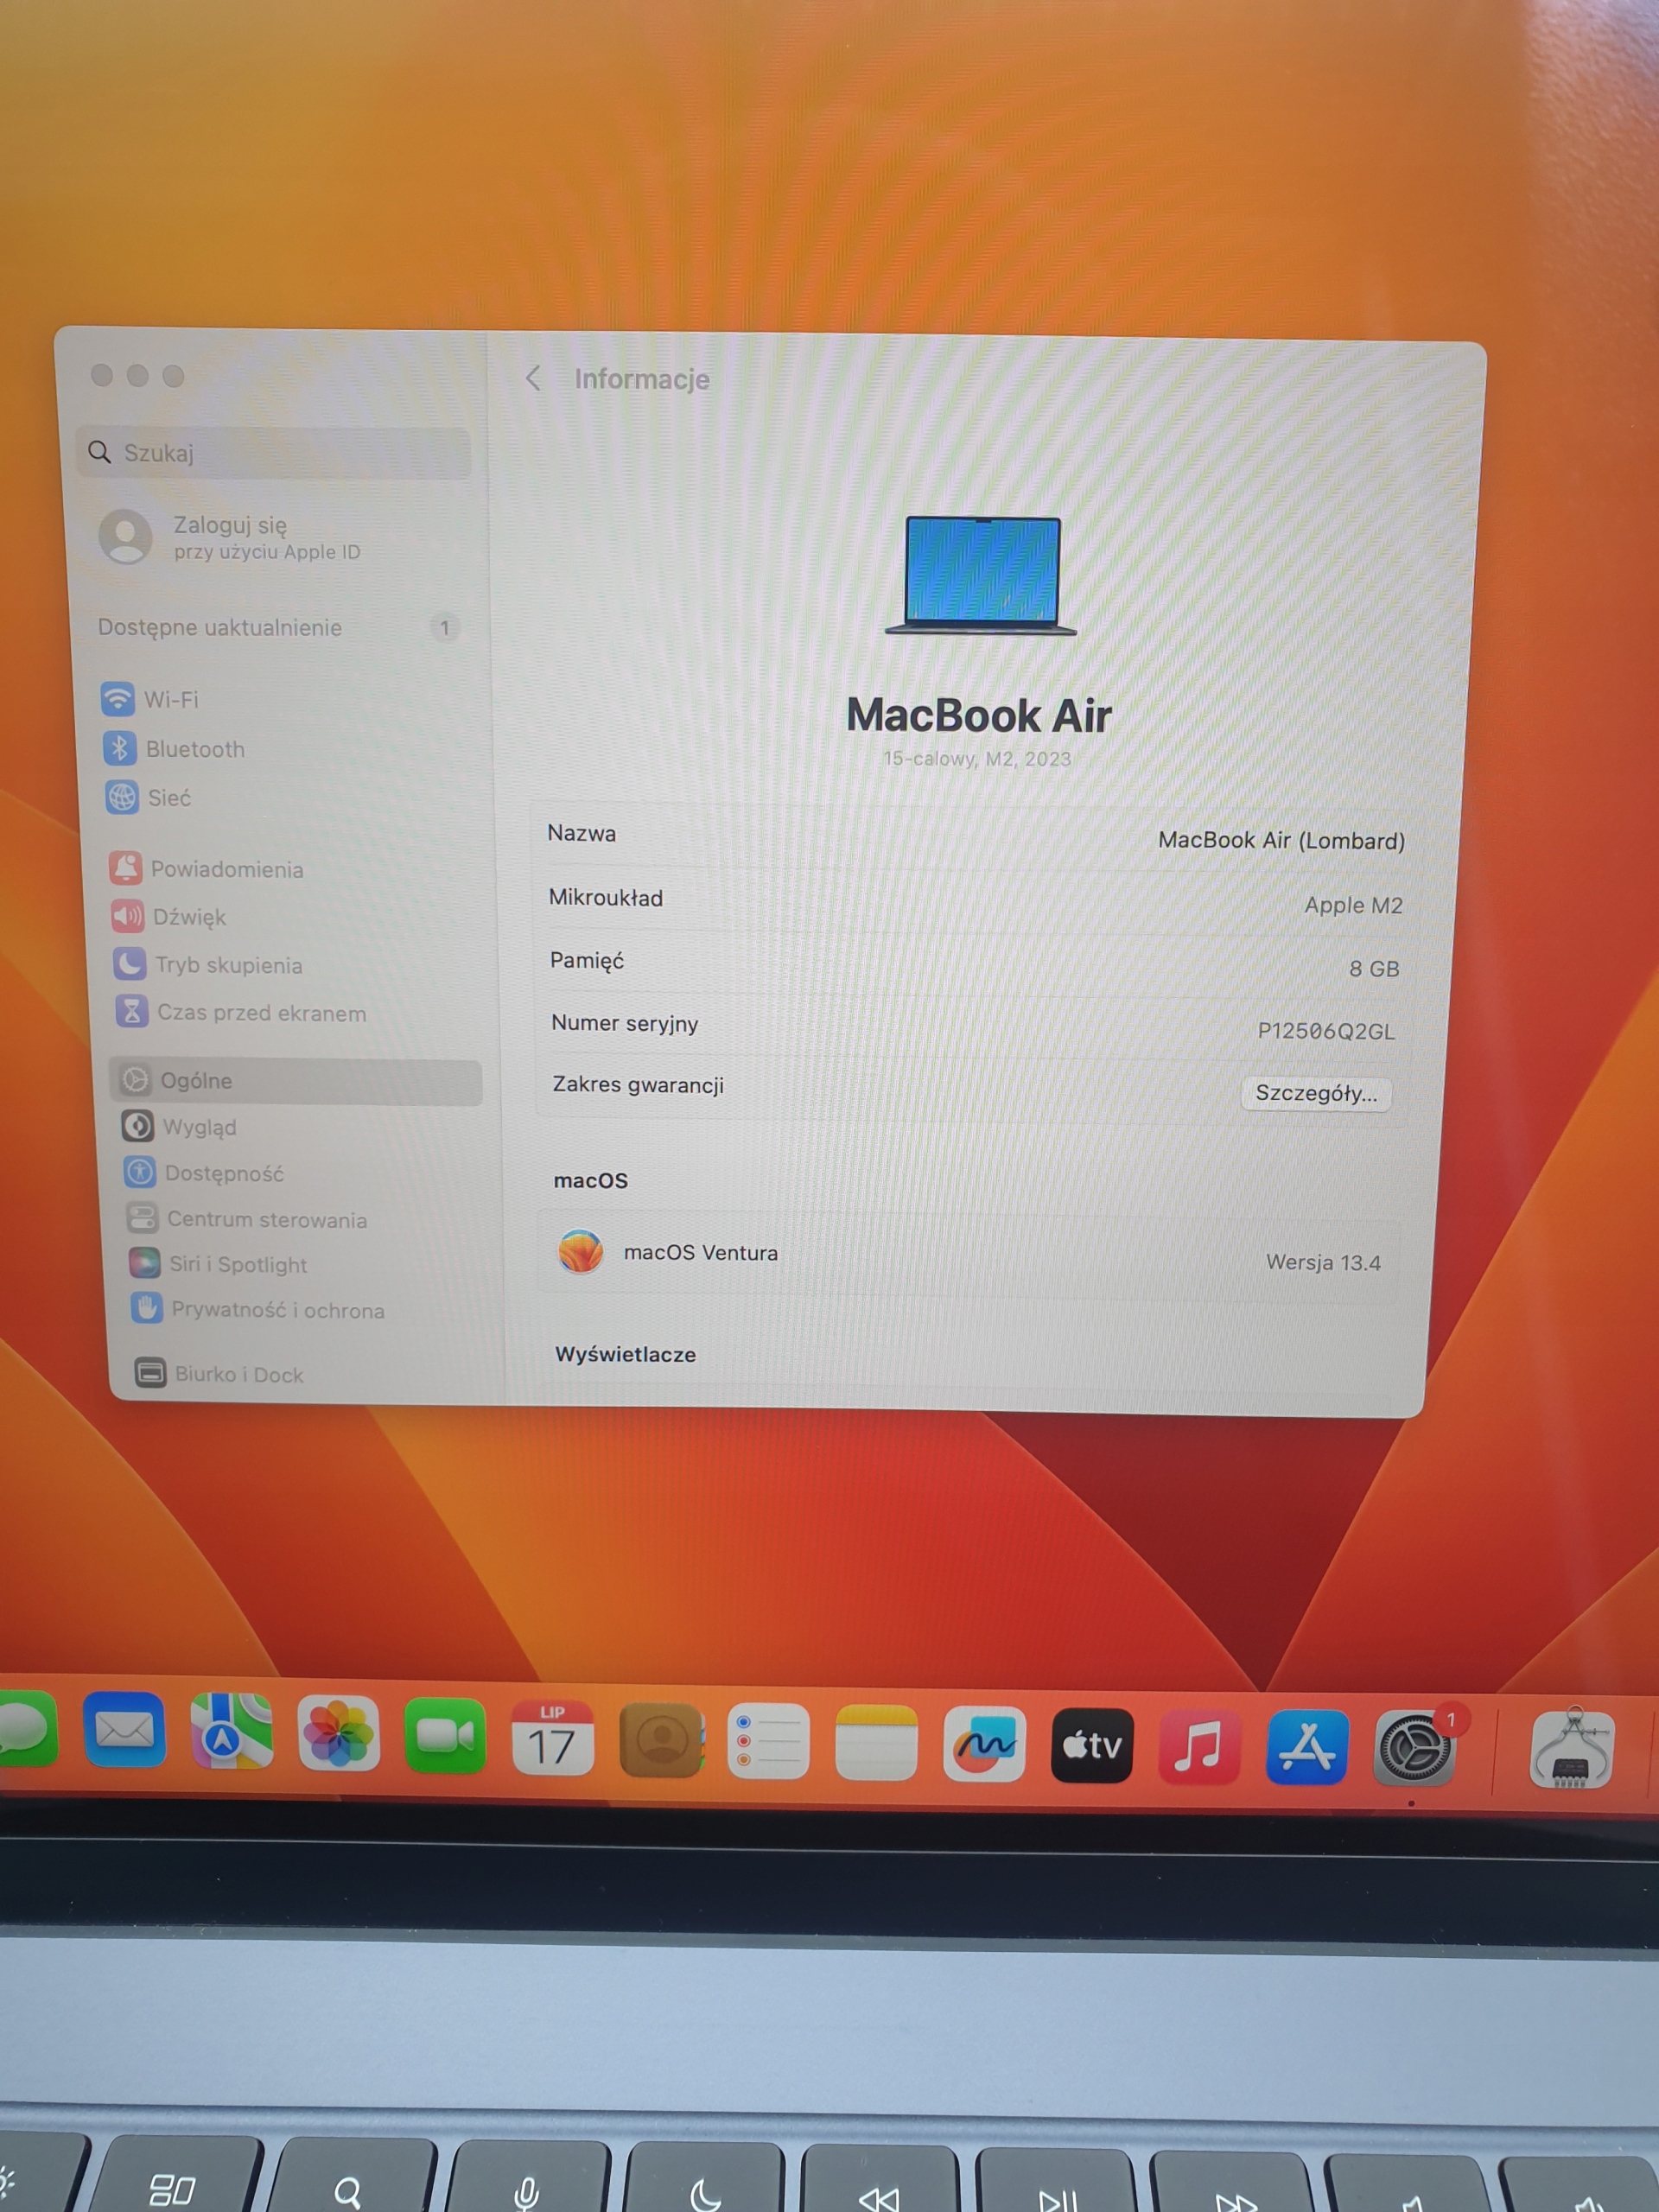Open Tryb skupienia focus settings
Image resolution: width=1659 pixels, height=2212 pixels.
tap(228, 965)
